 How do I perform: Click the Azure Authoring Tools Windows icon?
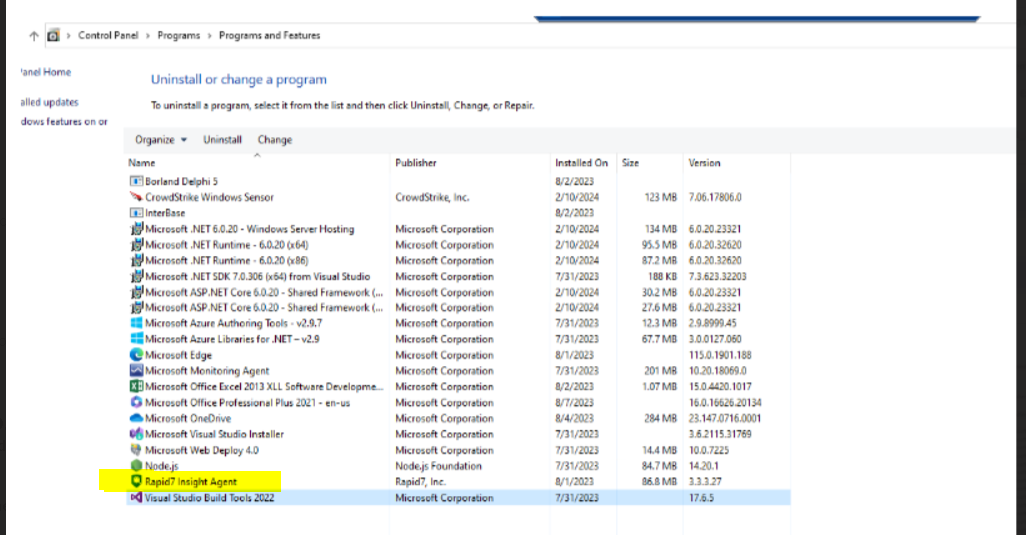pos(136,323)
